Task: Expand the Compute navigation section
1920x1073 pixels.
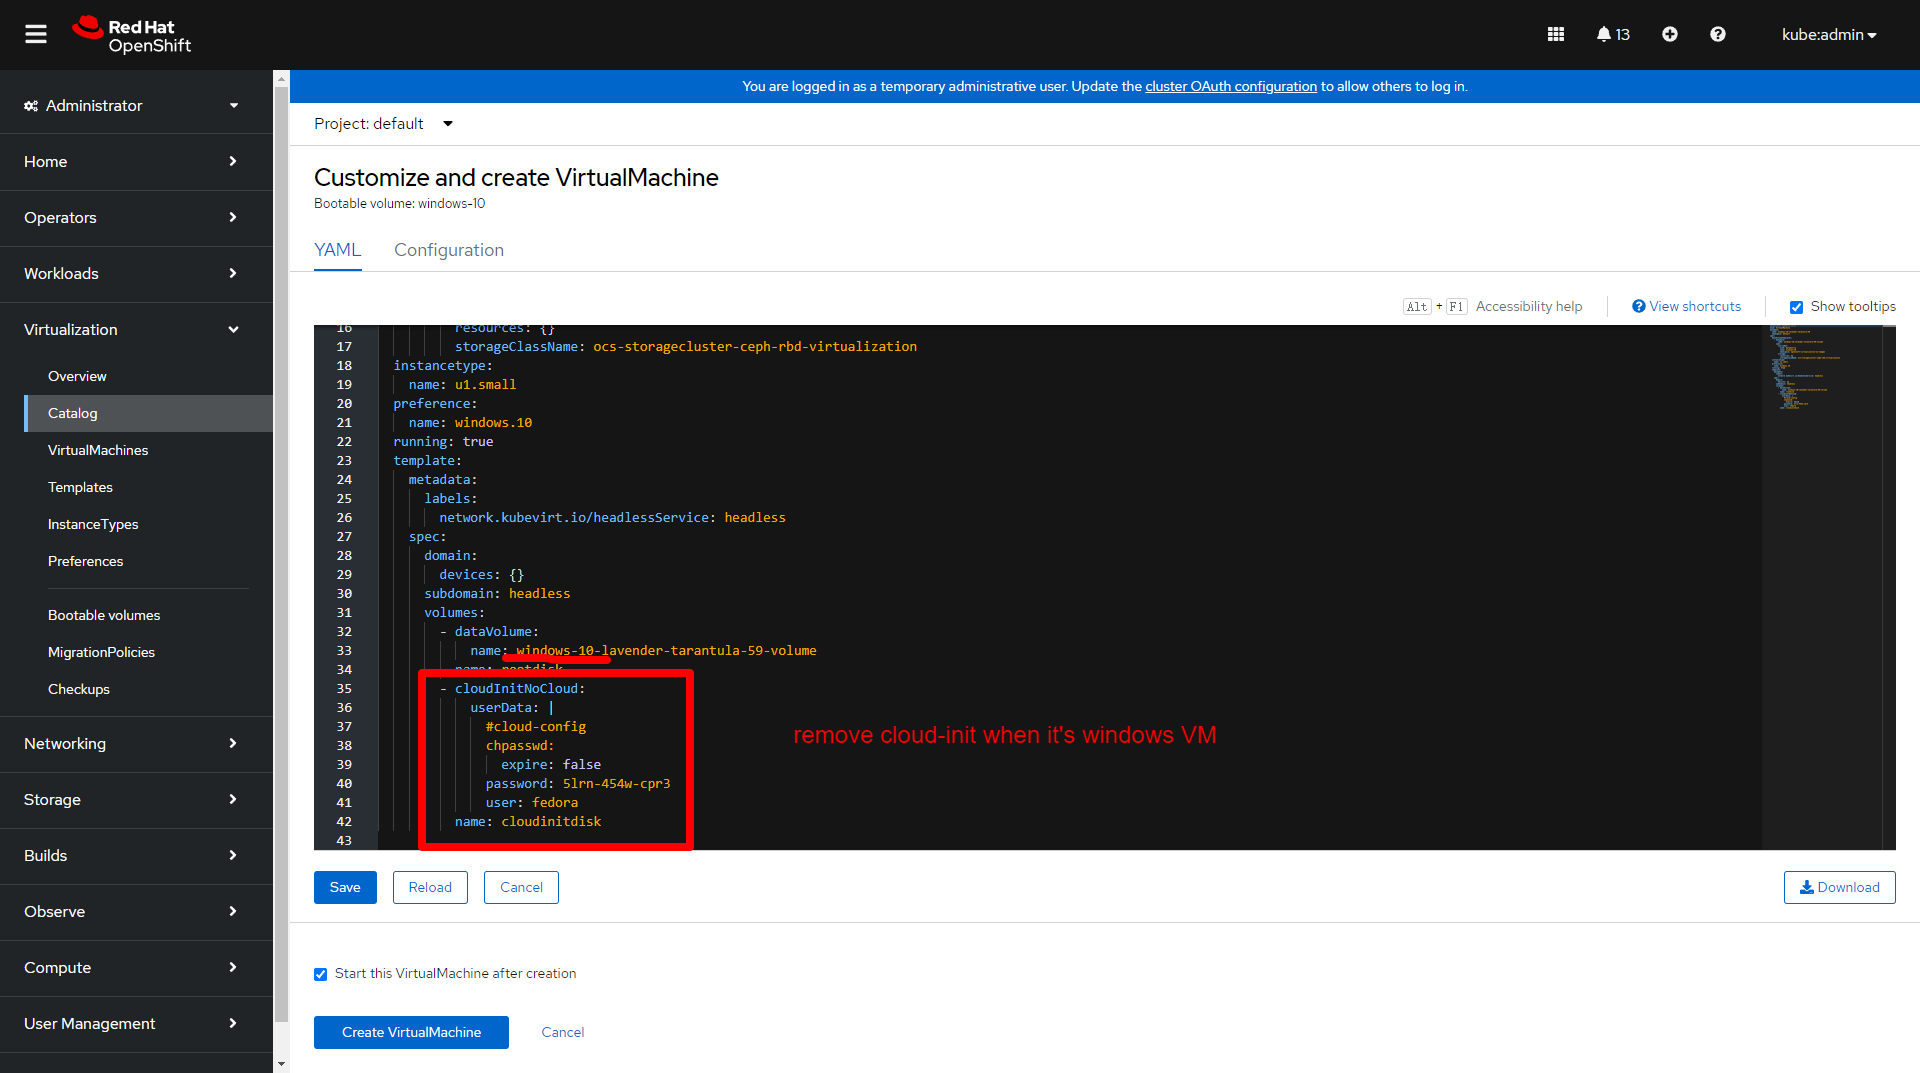Action: point(136,967)
